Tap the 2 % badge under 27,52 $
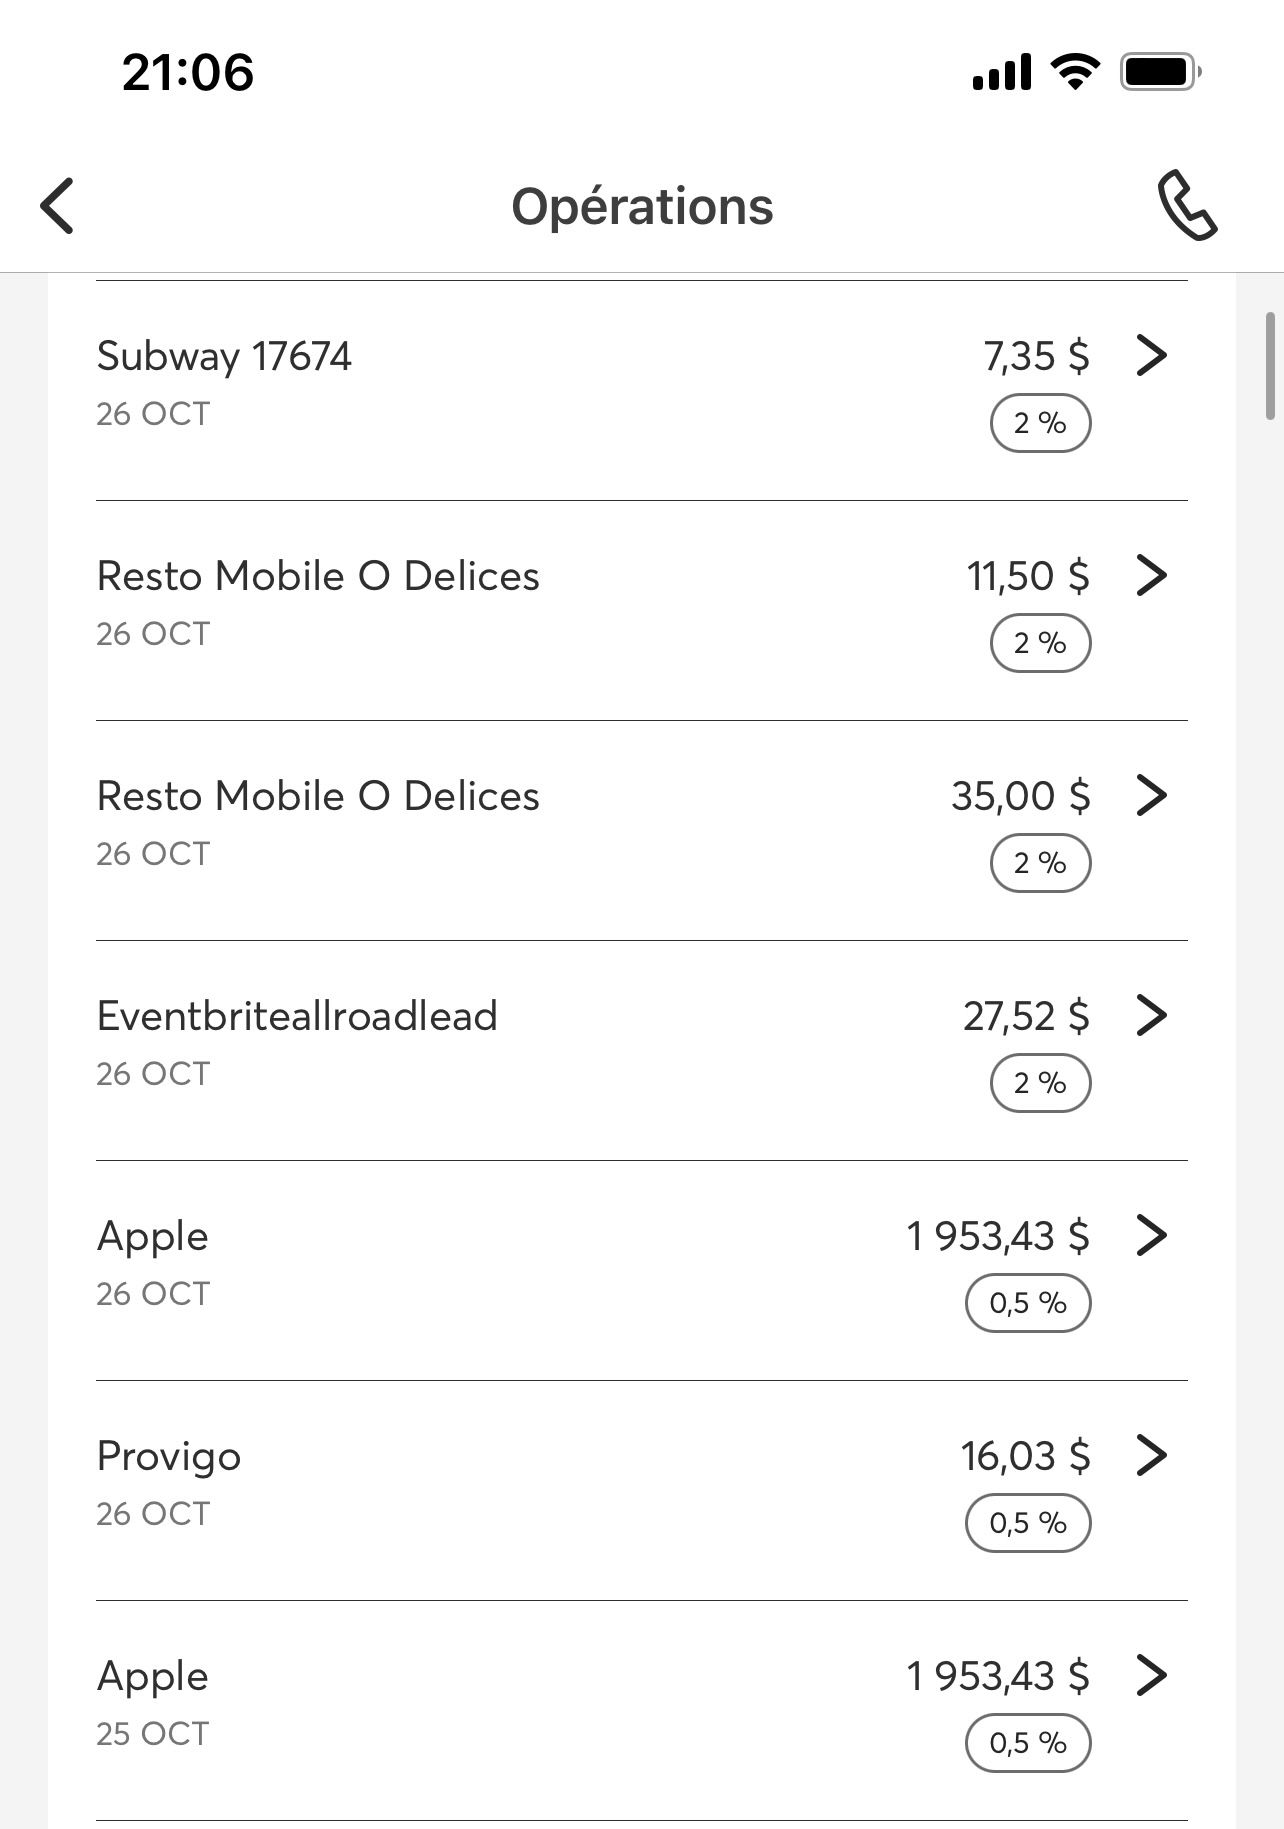The height and width of the screenshot is (1829, 1284). point(1040,1083)
